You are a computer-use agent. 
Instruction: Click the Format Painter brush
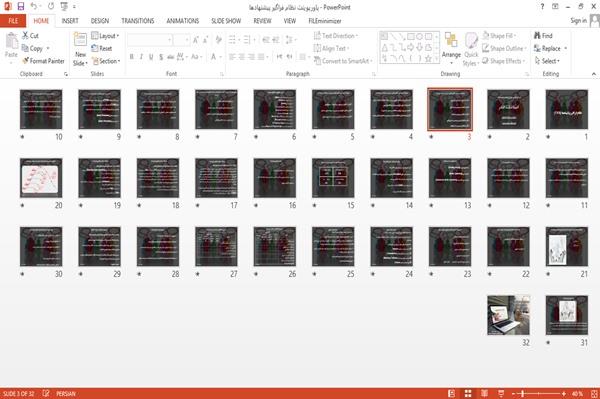26,61
